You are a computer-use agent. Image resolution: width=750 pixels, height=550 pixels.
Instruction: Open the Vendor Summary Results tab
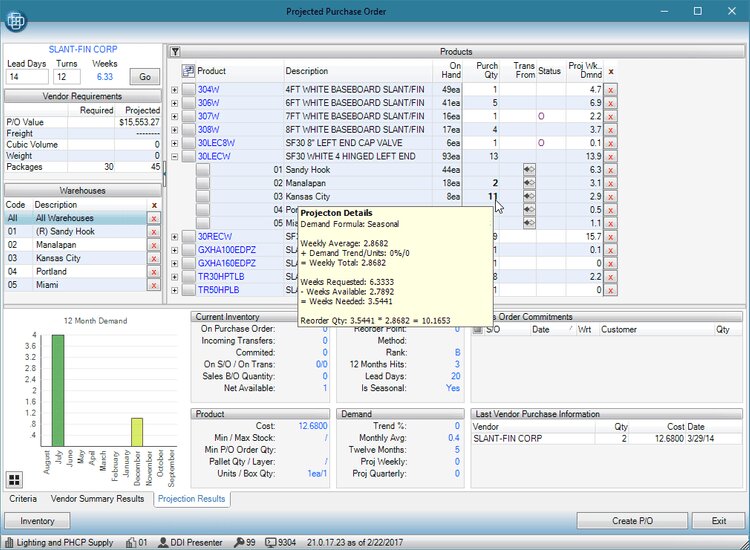[x=96, y=499]
